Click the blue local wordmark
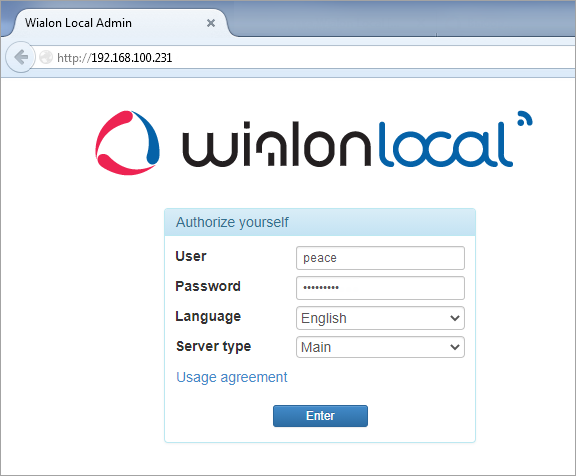Image resolution: width=576 pixels, height=476 pixels. pyautogui.click(x=445, y=144)
